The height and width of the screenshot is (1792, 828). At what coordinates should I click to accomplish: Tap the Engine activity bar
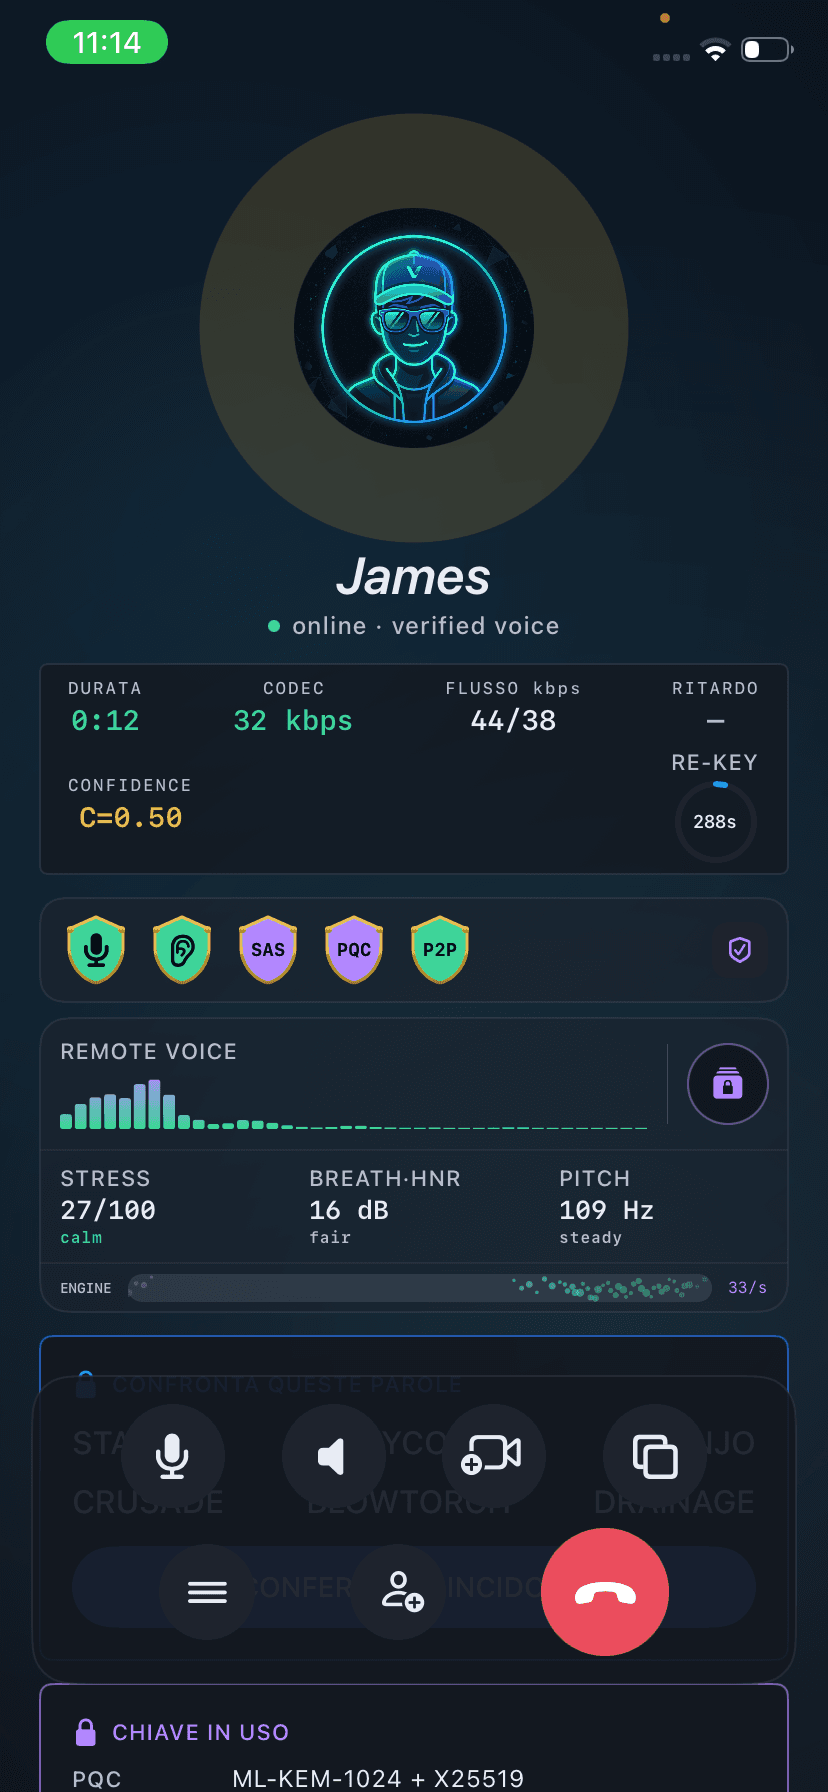coord(420,1288)
